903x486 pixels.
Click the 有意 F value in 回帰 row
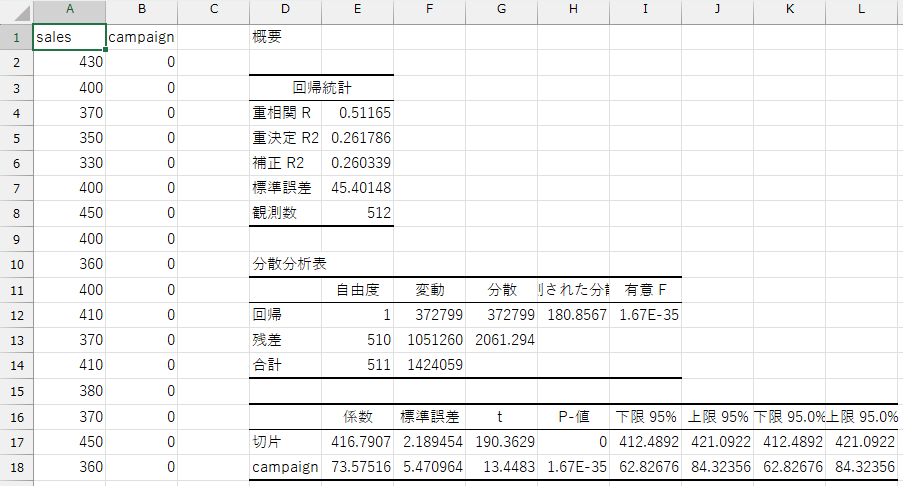click(x=645, y=314)
